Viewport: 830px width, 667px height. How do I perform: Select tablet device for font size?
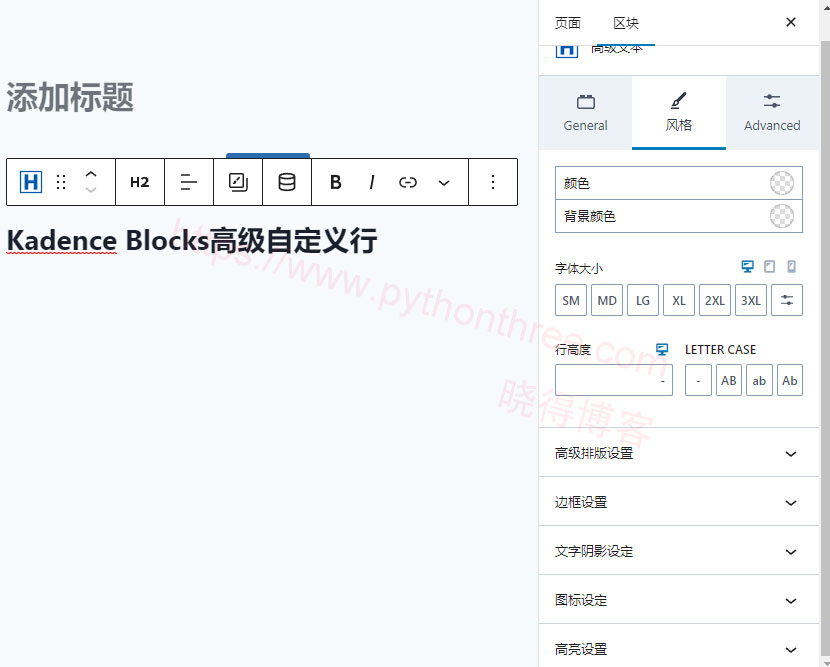(x=769, y=267)
